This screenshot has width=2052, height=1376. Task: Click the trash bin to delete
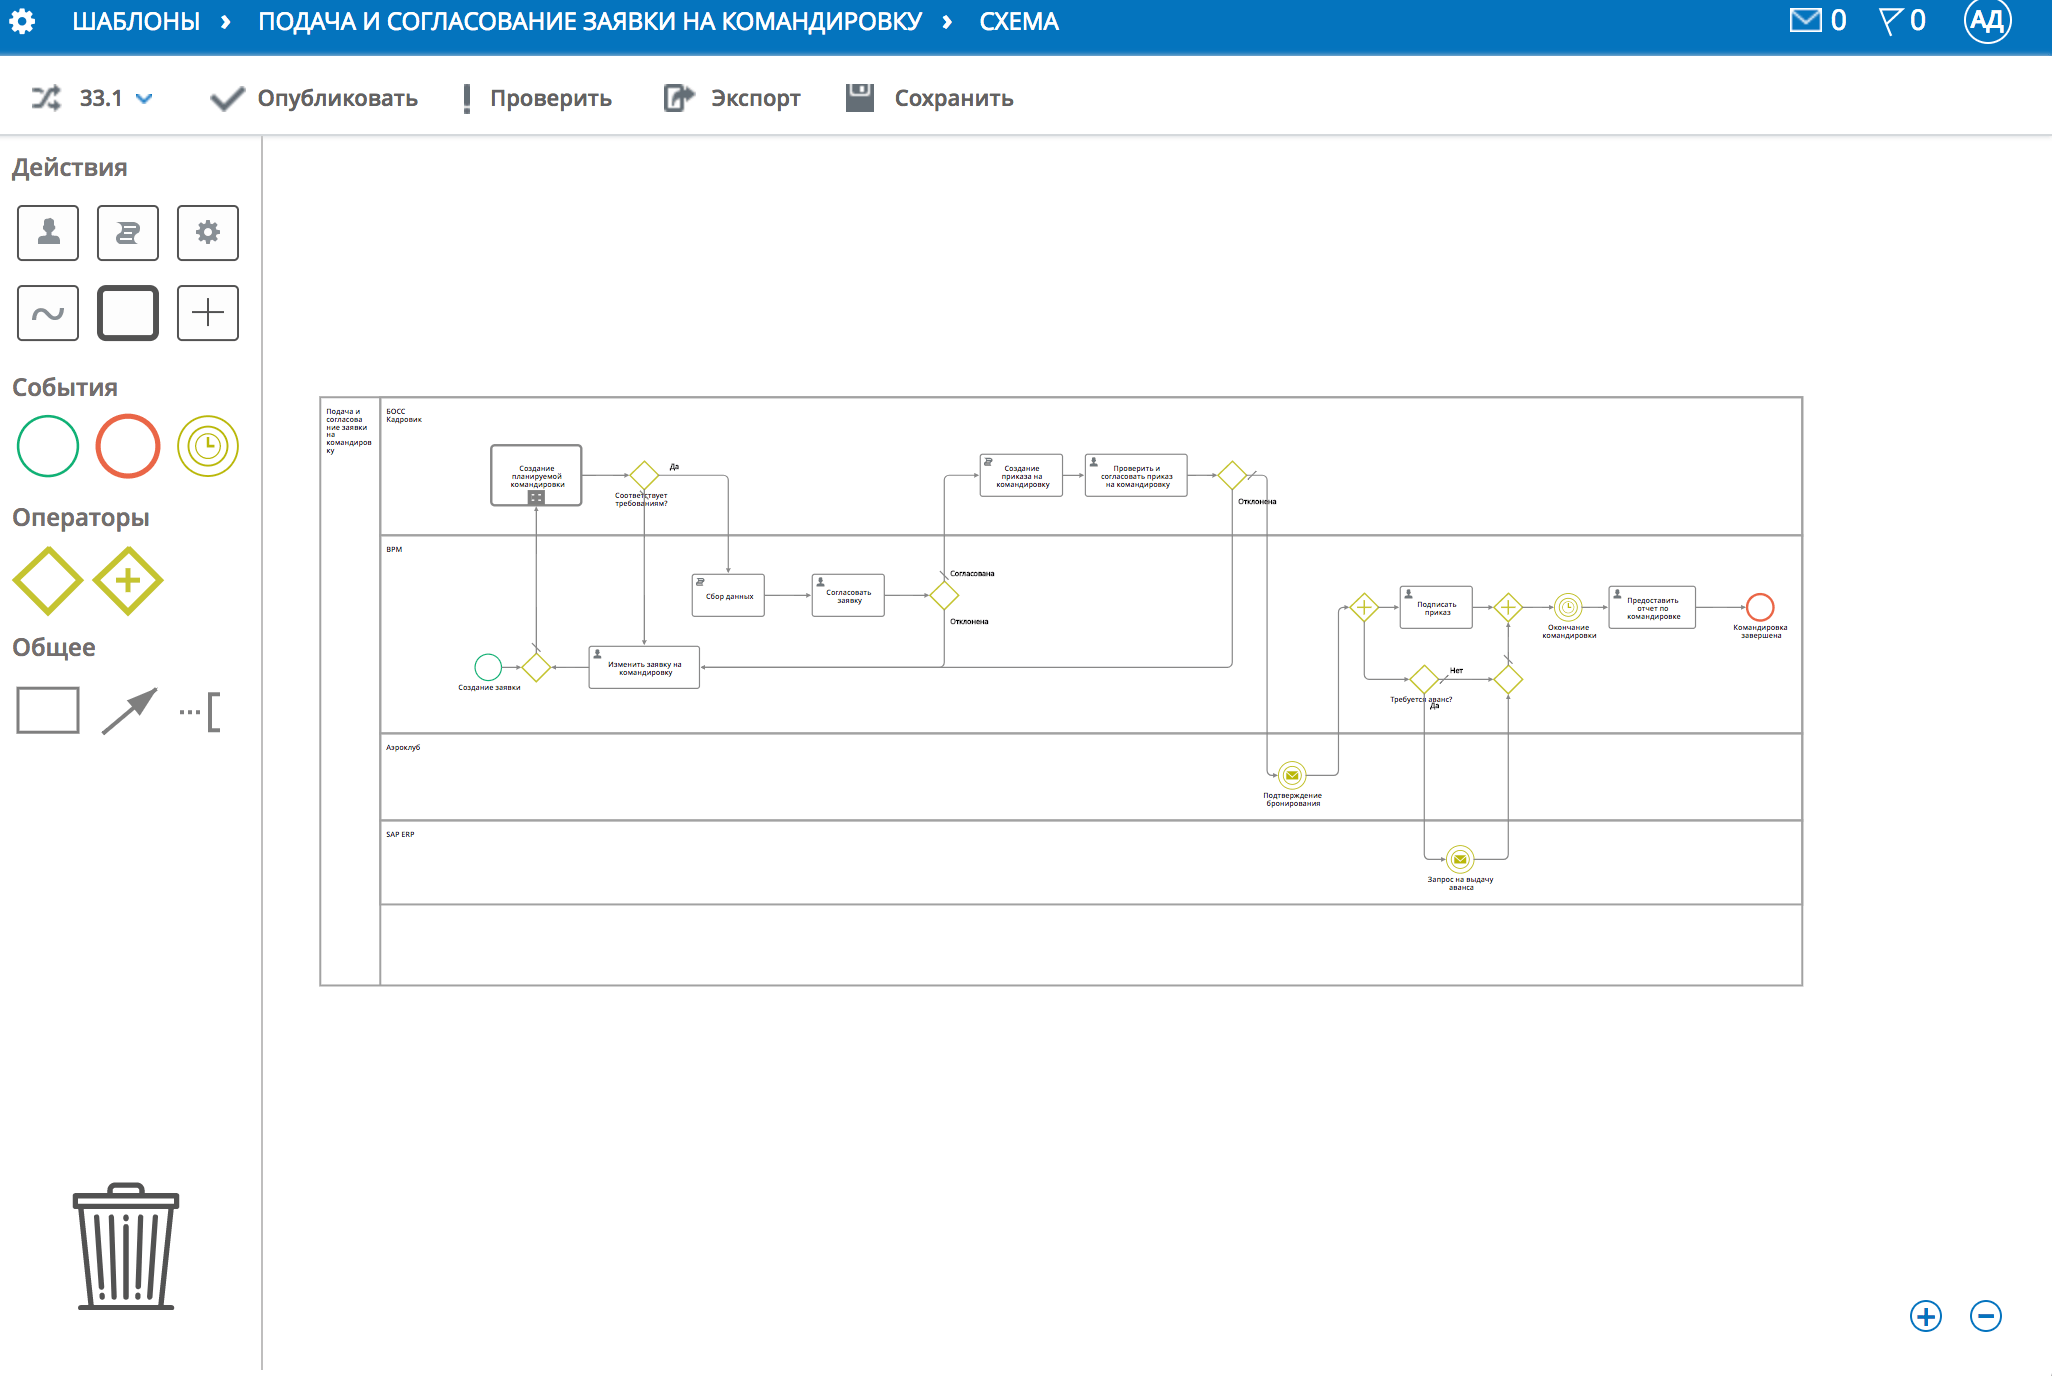126,1246
